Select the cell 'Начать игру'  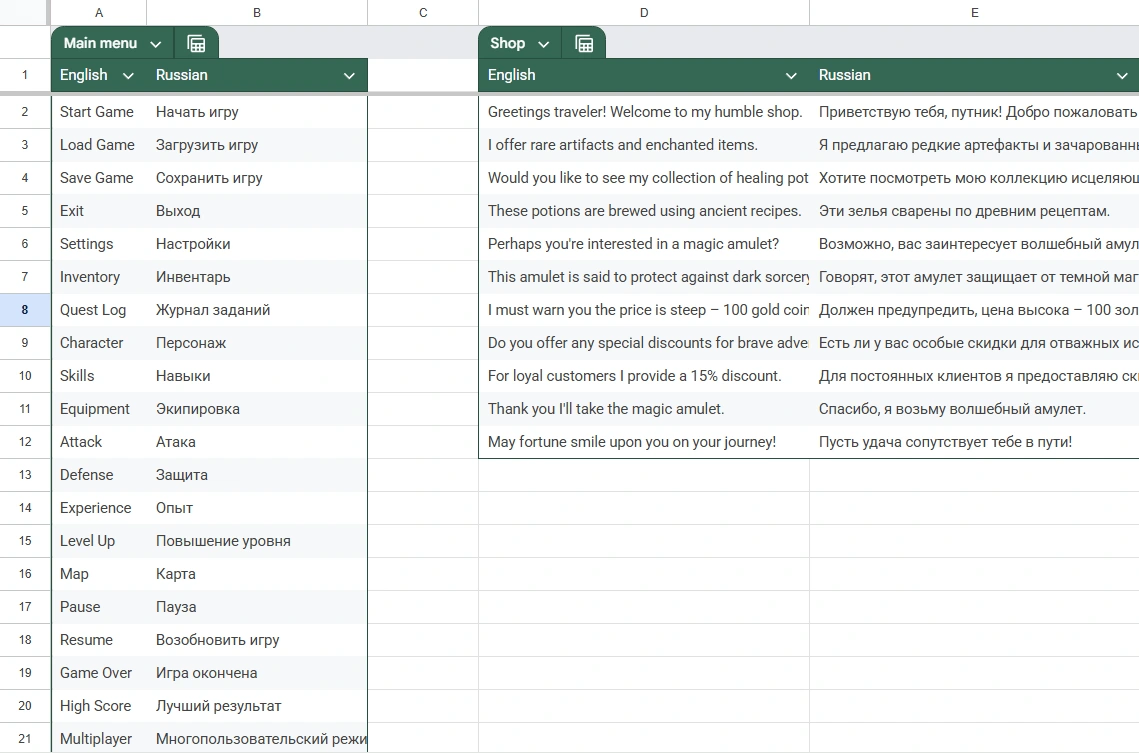coord(257,112)
